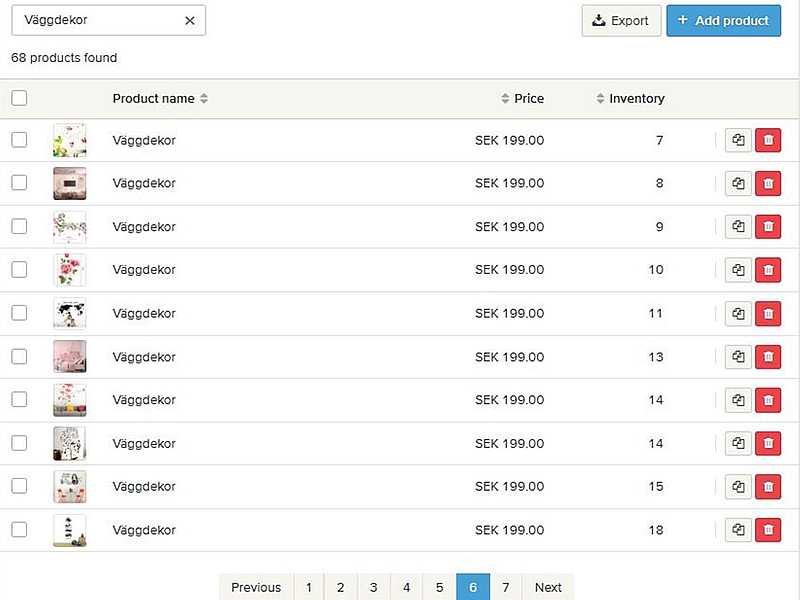The width and height of the screenshot is (800, 600).
Task: Click the Export button
Action: (621, 21)
